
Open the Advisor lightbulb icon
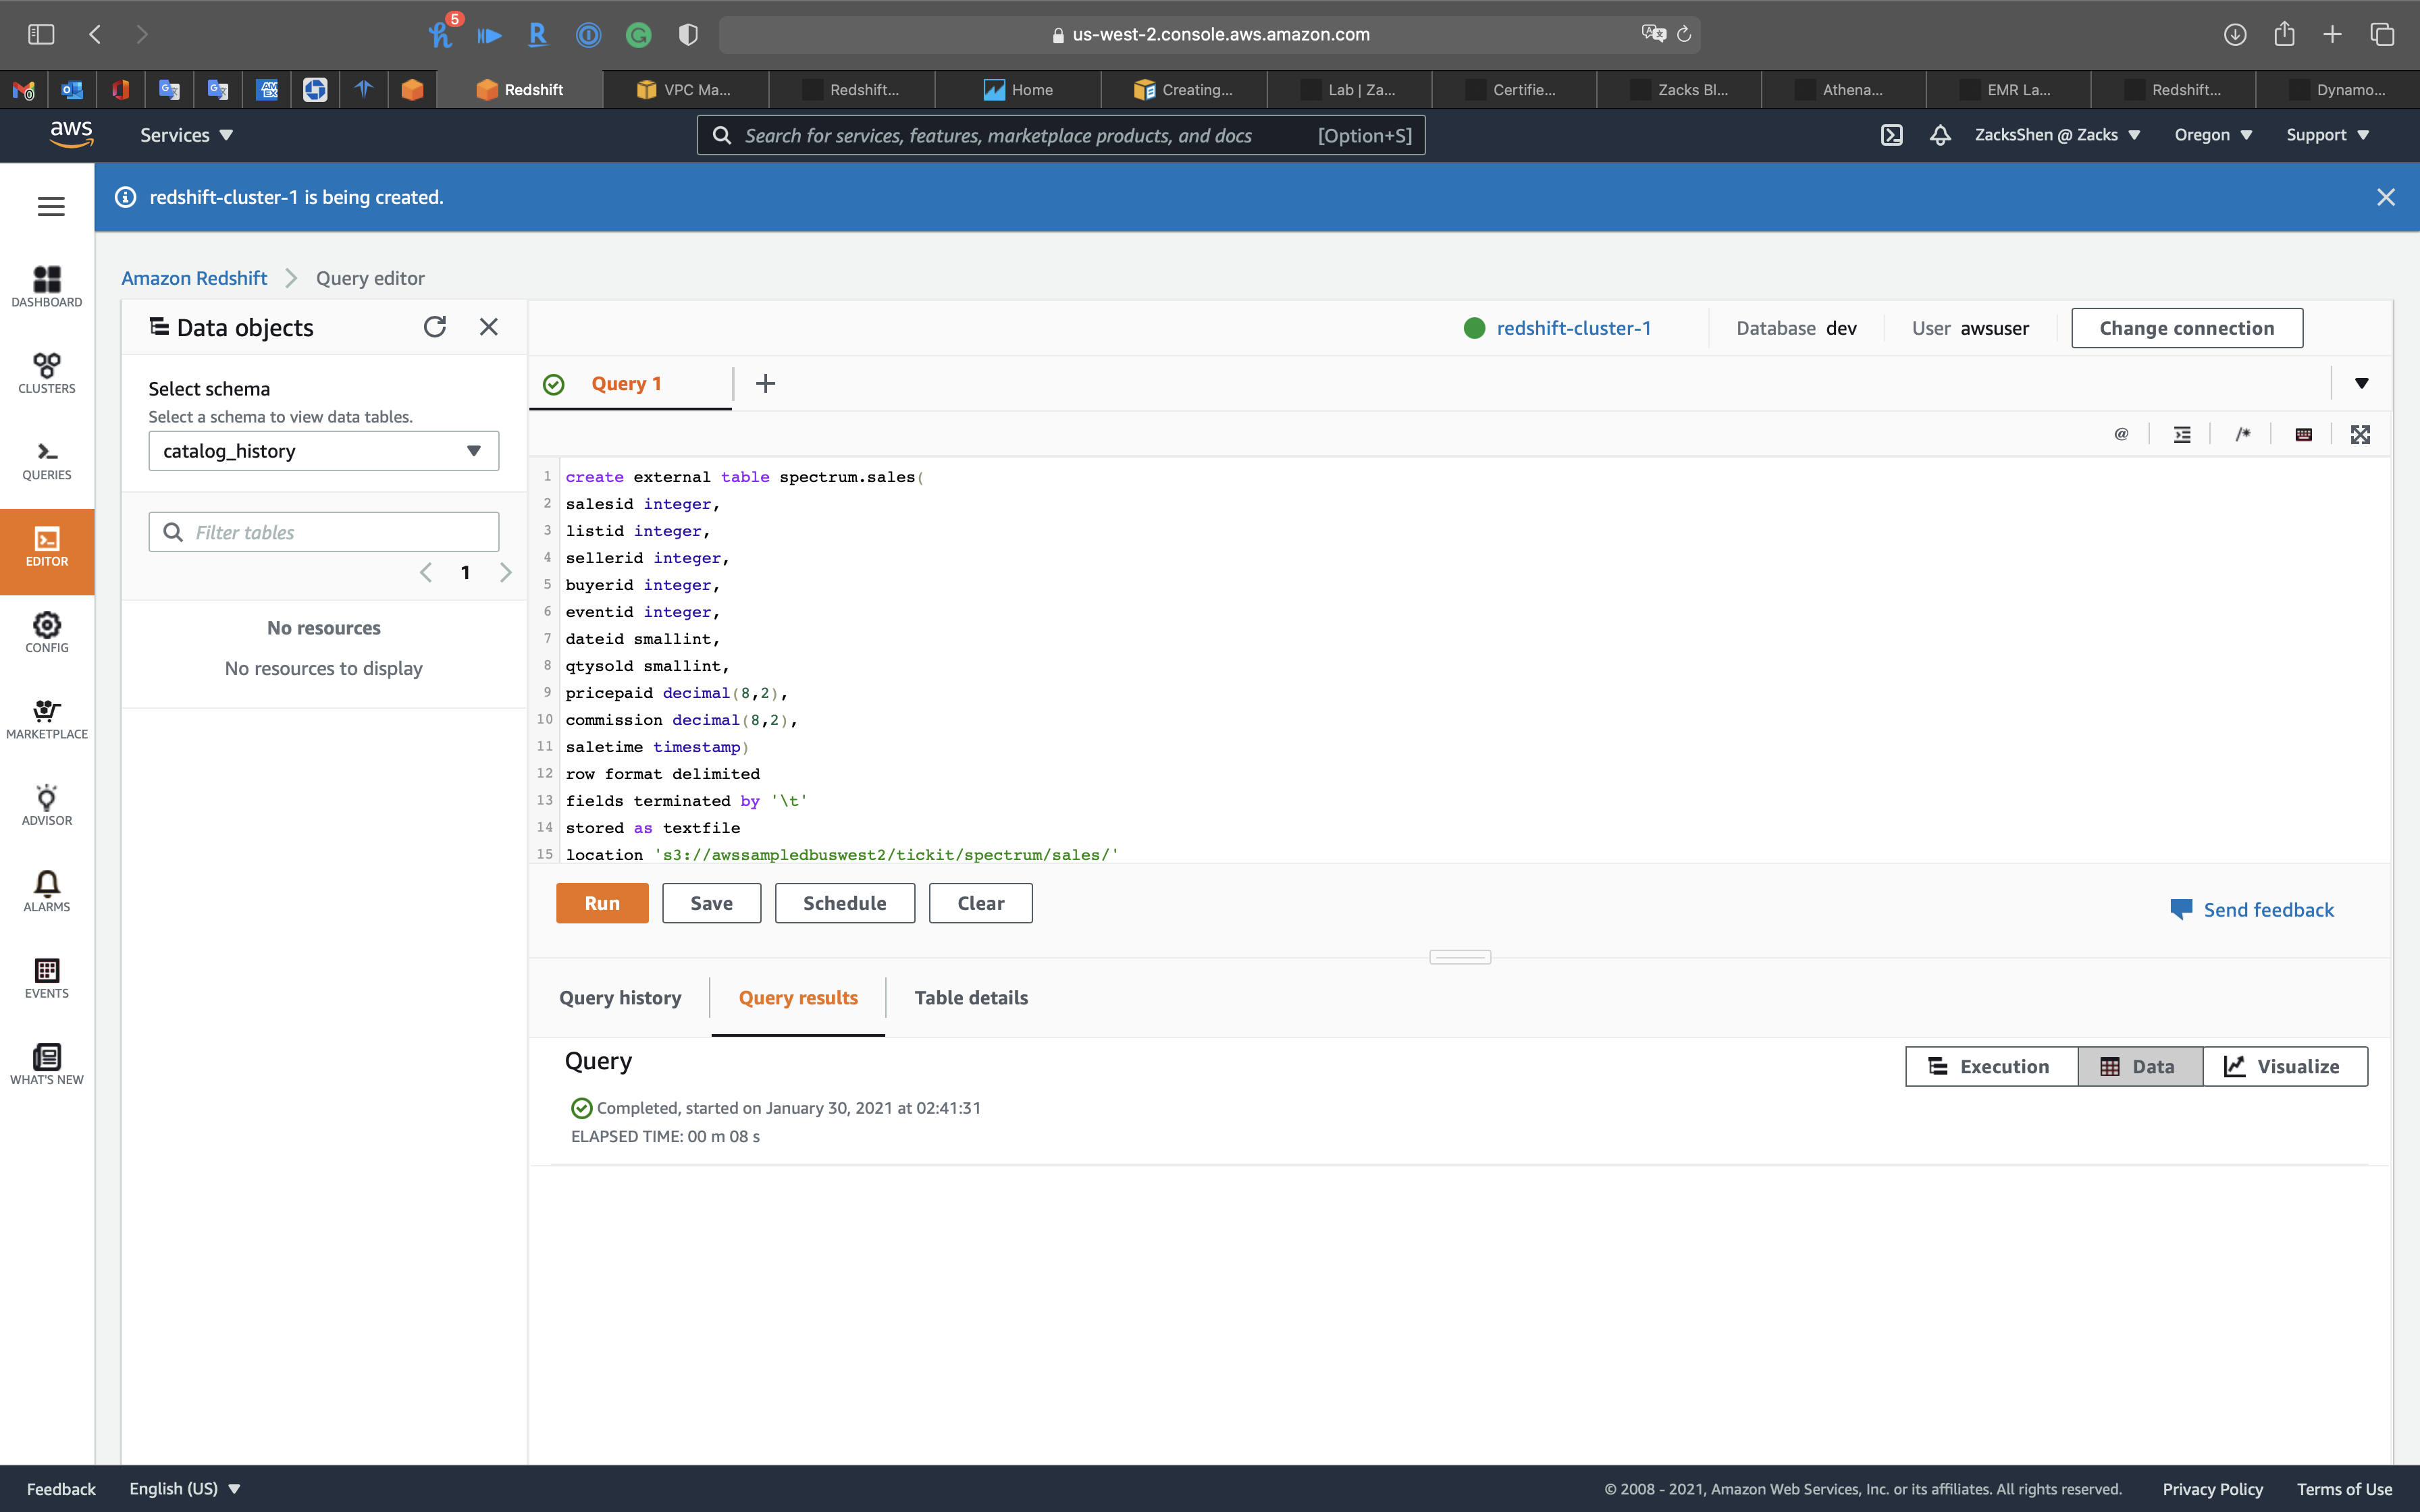[x=47, y=805]
